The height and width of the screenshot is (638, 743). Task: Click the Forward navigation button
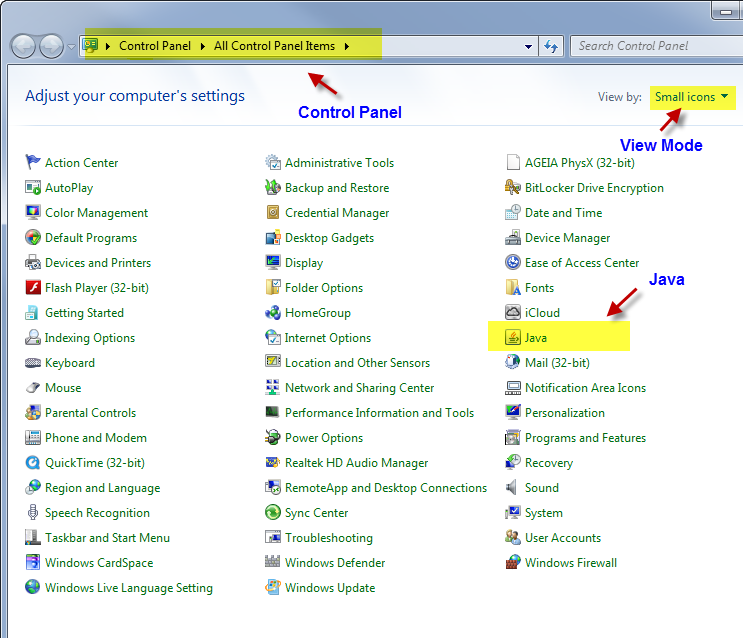pos(52,46)
